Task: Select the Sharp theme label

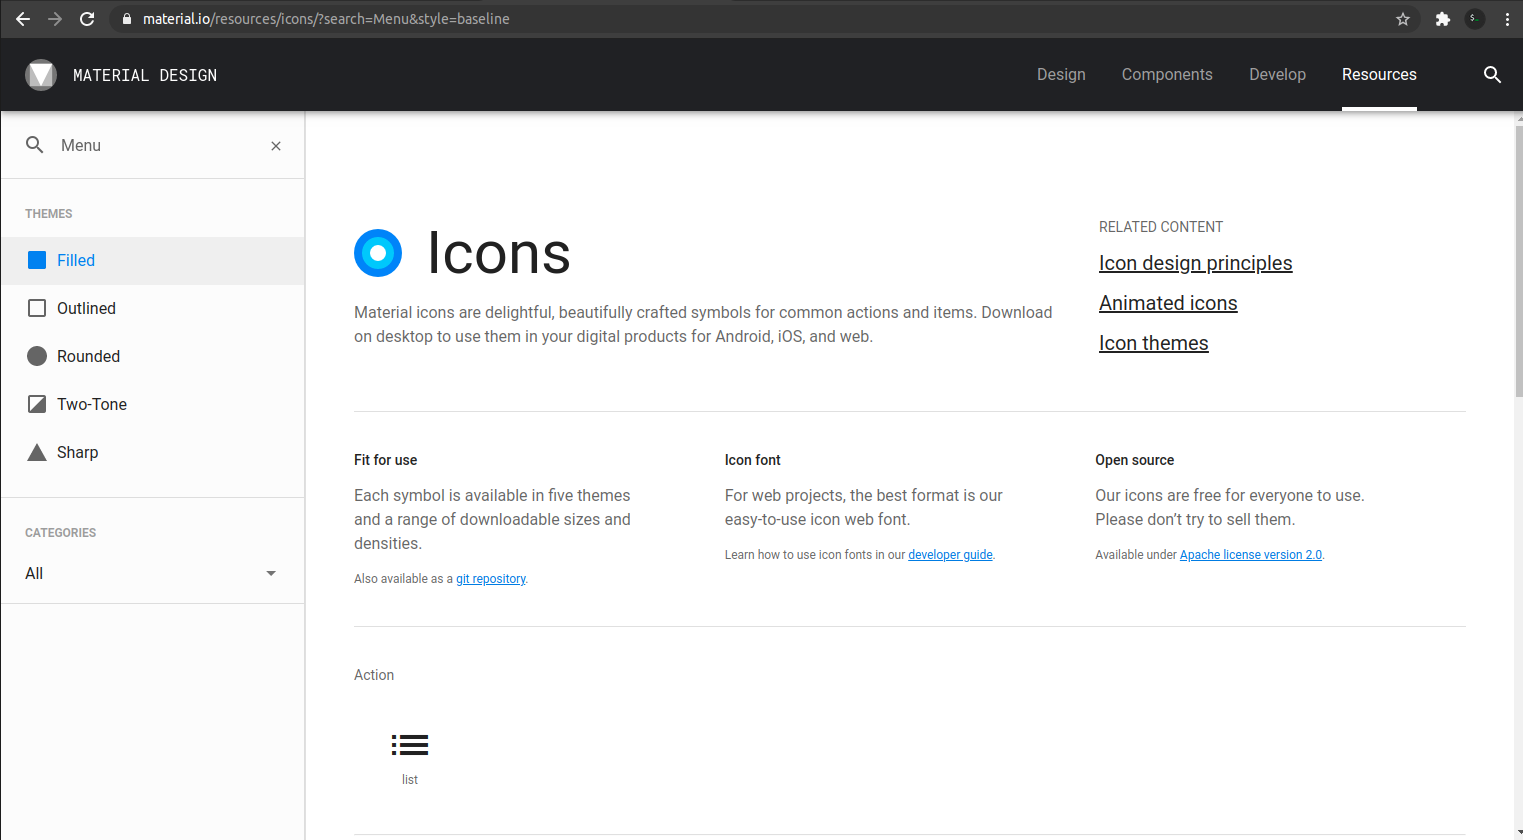Action: click(x=77, y=452)
